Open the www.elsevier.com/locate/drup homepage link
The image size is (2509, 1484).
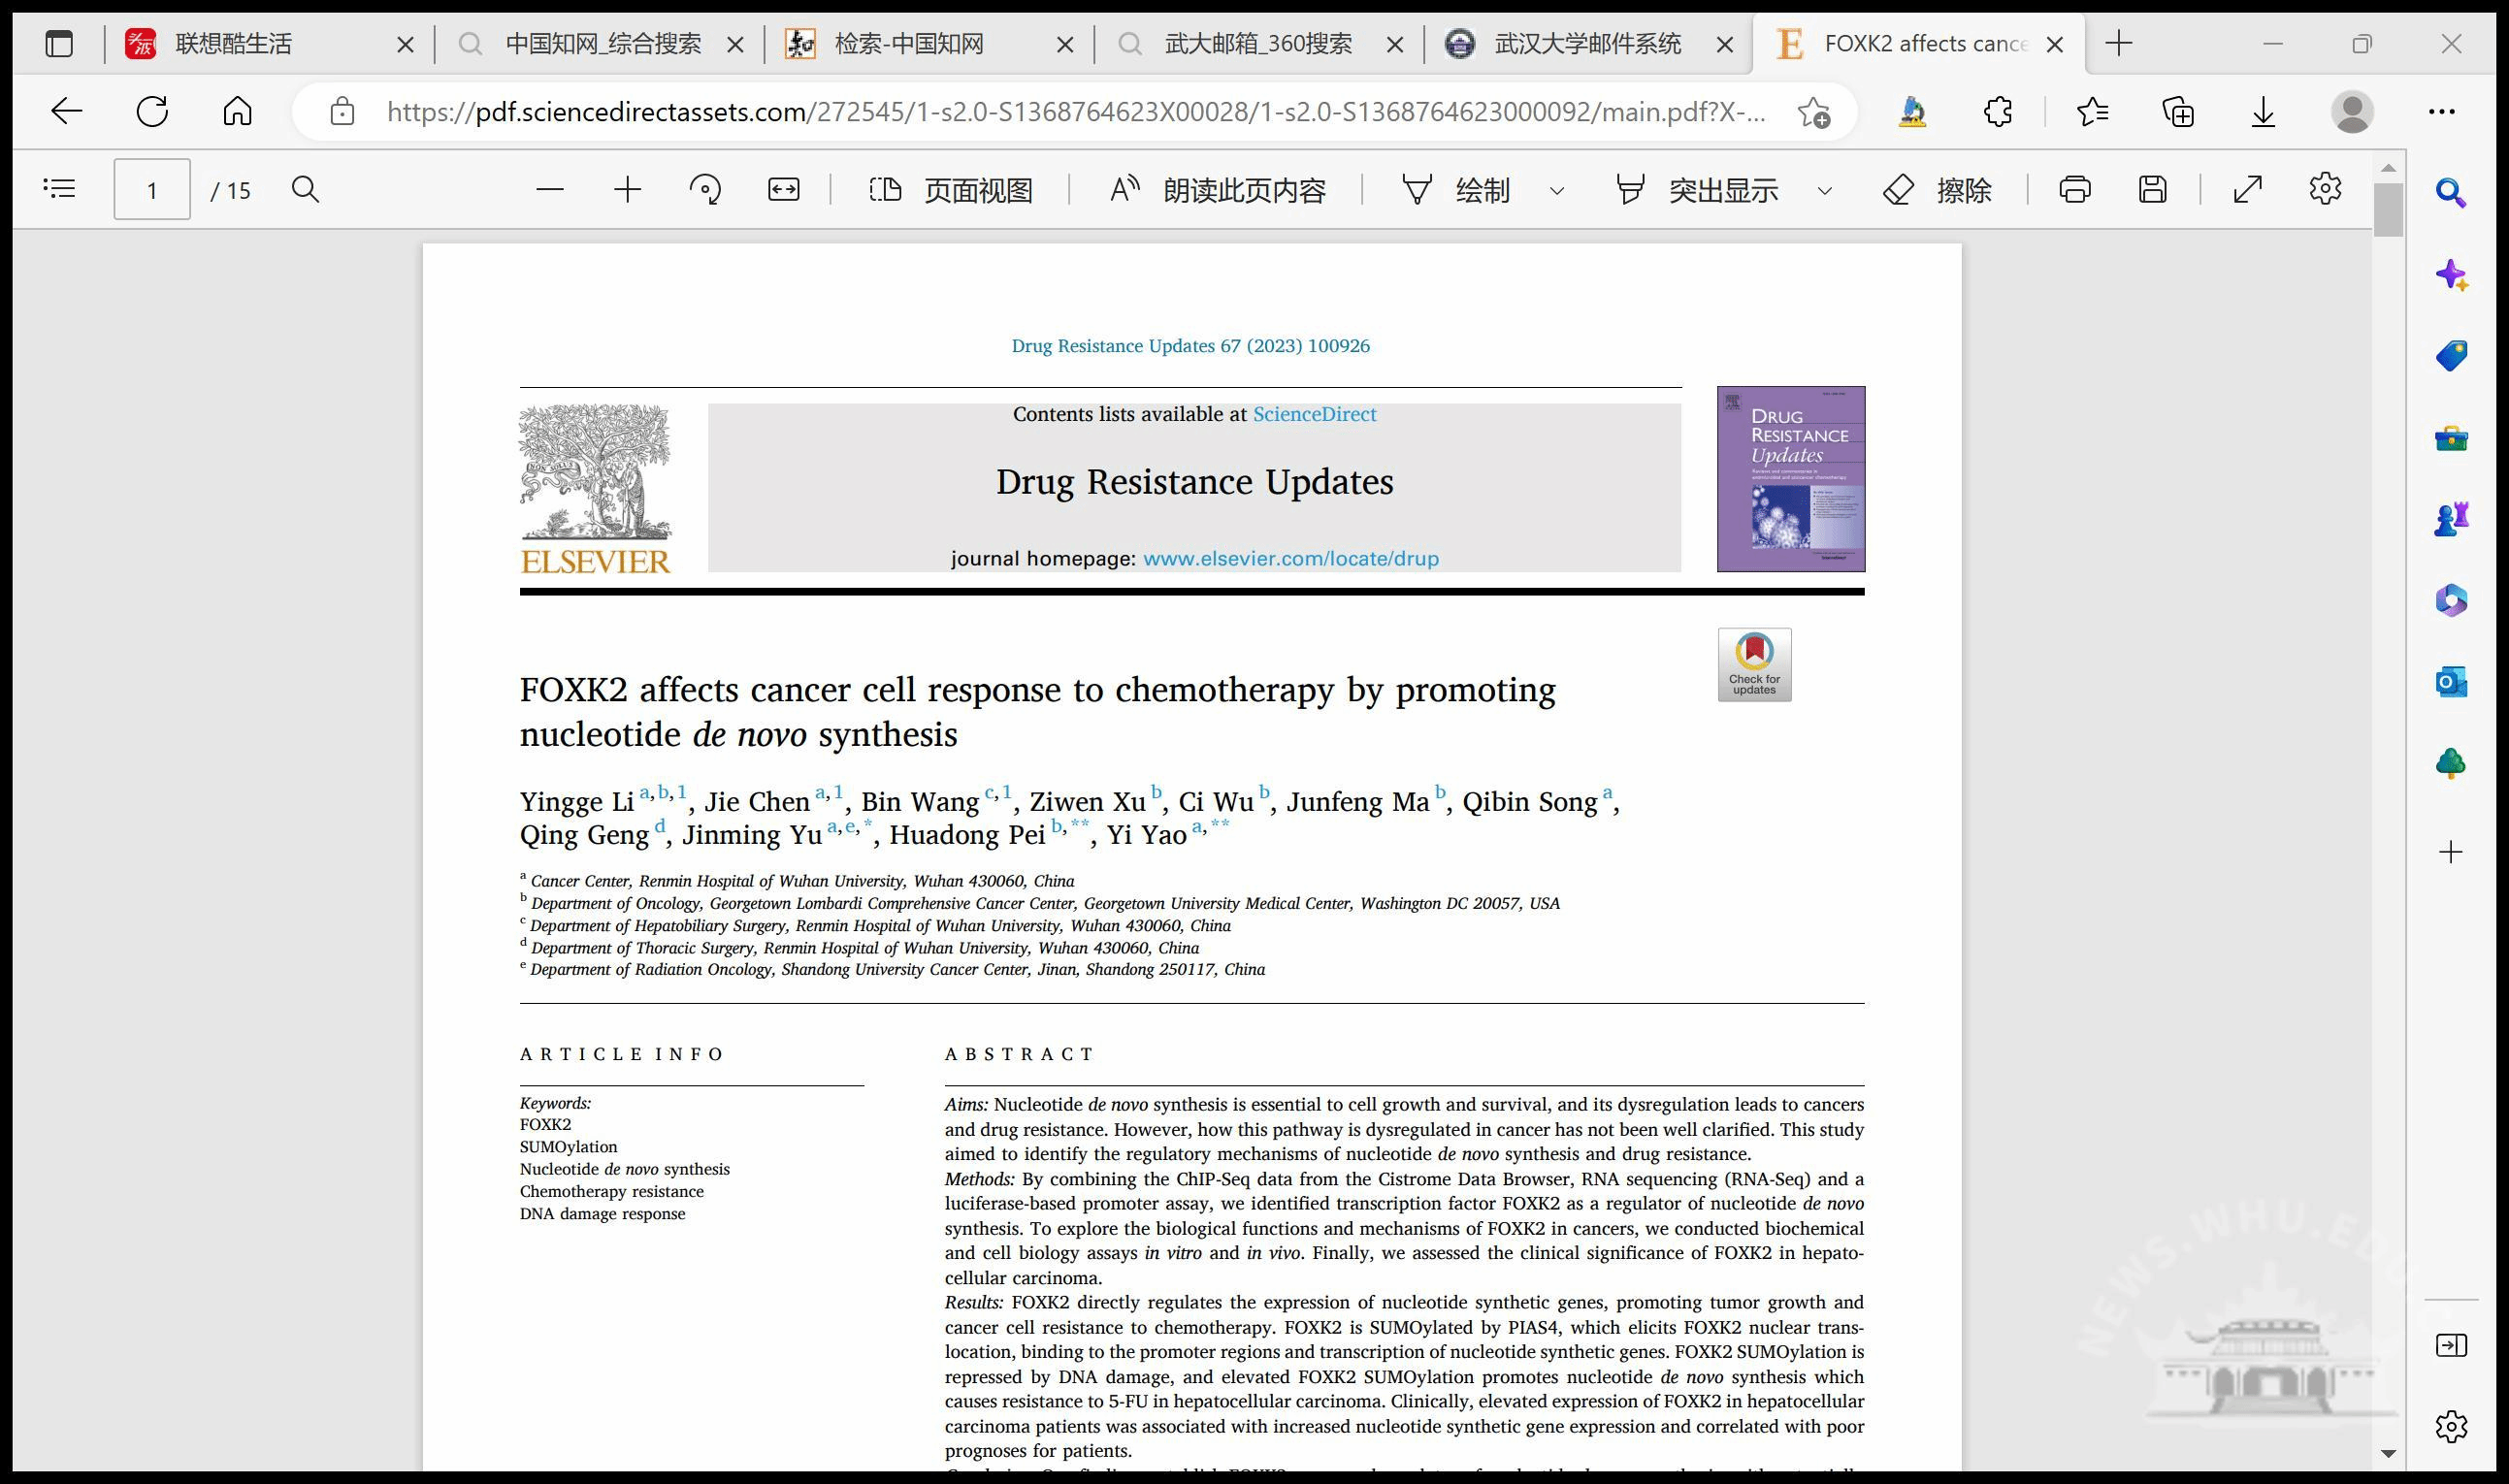[x=1290, y=558]
